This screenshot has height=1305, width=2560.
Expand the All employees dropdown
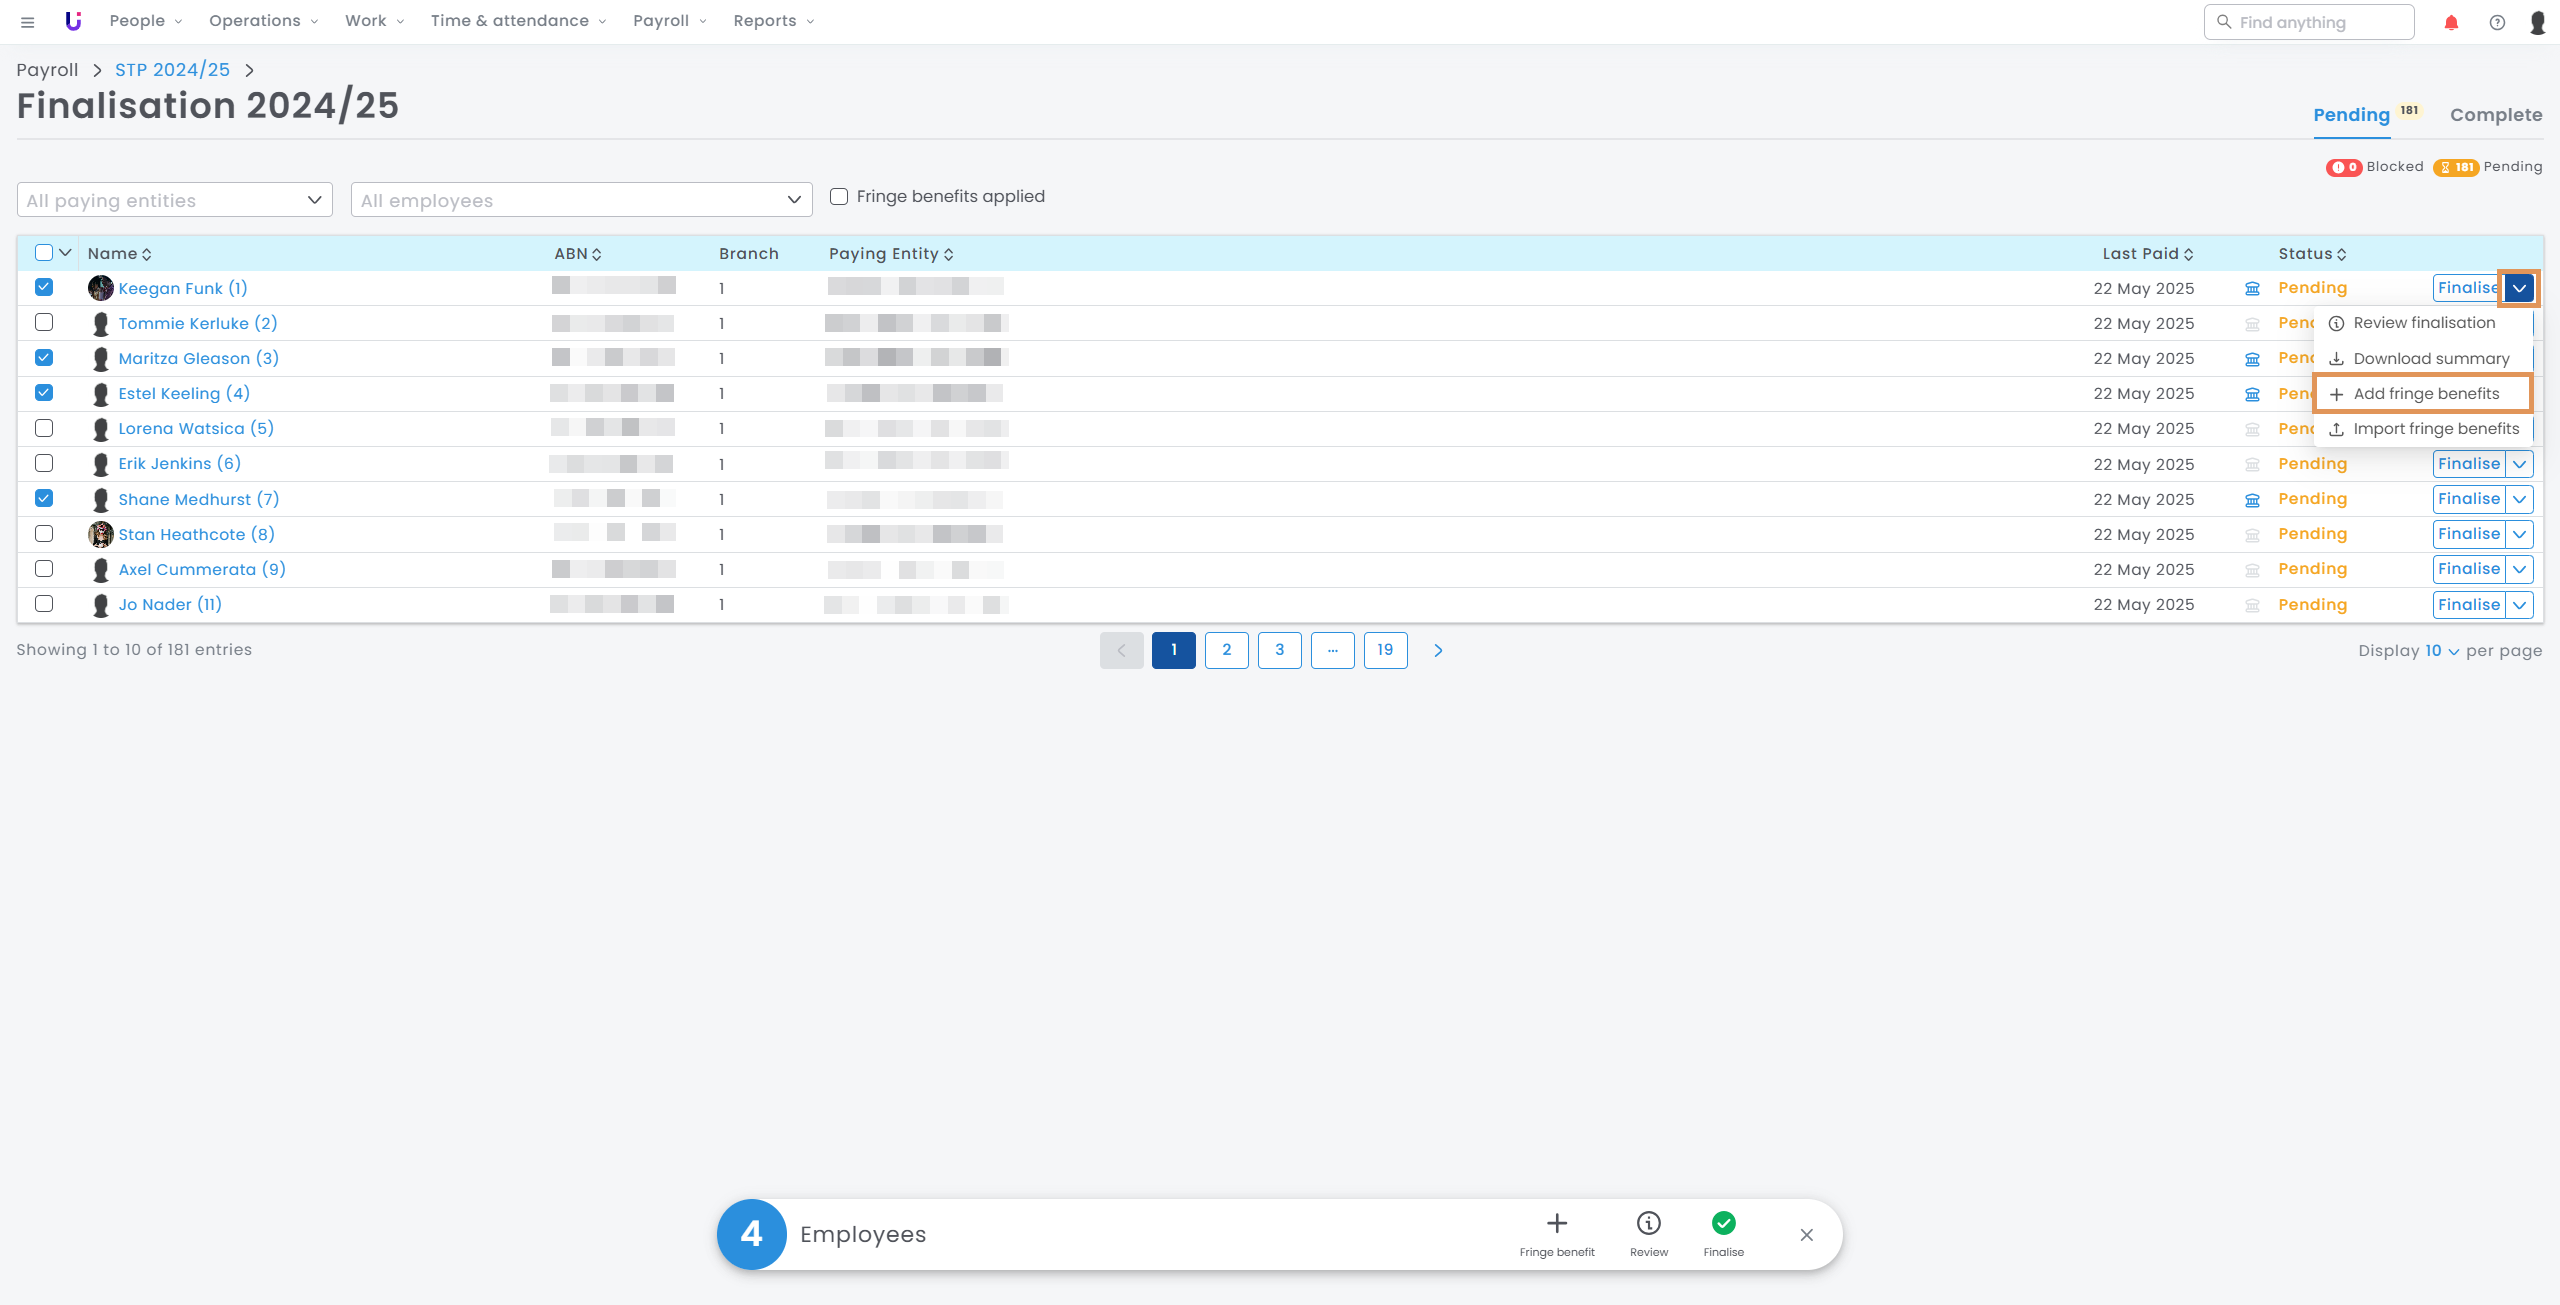point(581,200)
